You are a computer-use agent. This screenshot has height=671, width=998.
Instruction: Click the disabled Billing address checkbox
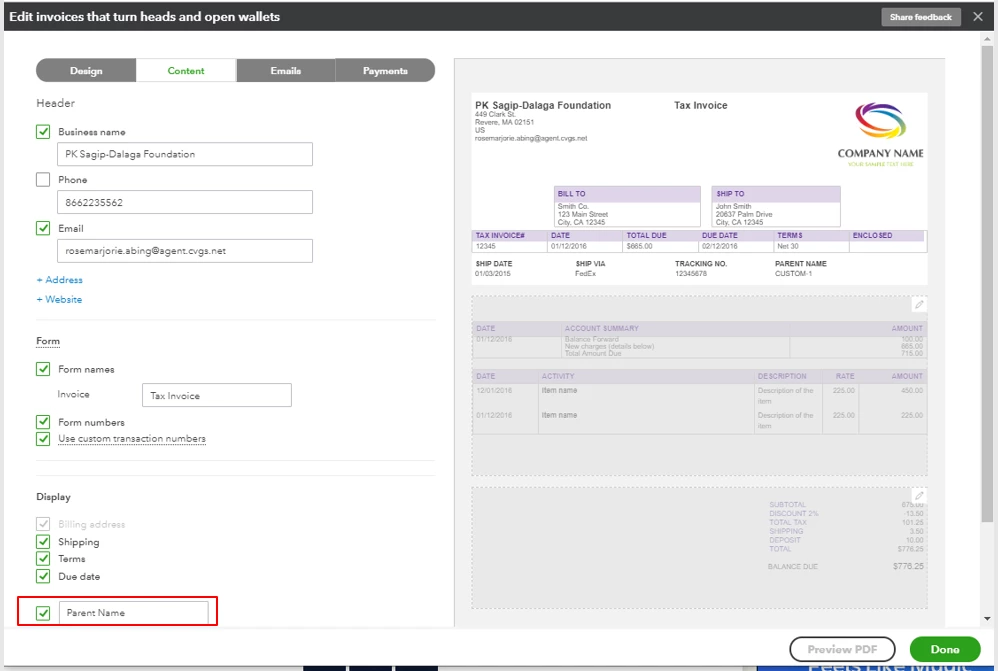click(43, 524)
